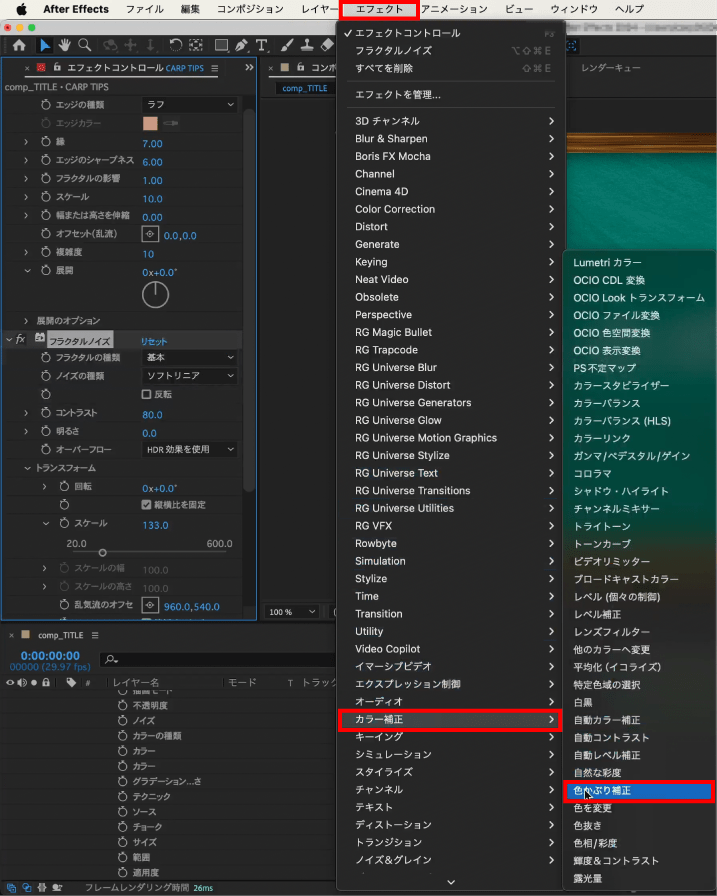Click the オフセット(乱流) point picker crosshair
This screenshot has width=717, height=896.
pos(150,234)
